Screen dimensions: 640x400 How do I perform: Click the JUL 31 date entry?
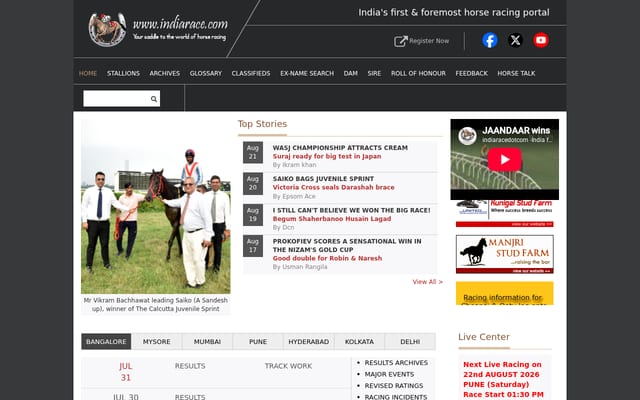tap(126, 372)
